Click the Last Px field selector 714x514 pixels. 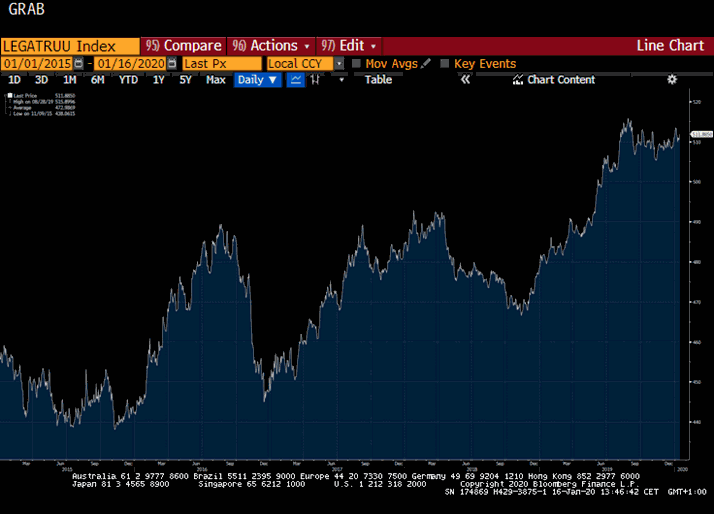221,63
